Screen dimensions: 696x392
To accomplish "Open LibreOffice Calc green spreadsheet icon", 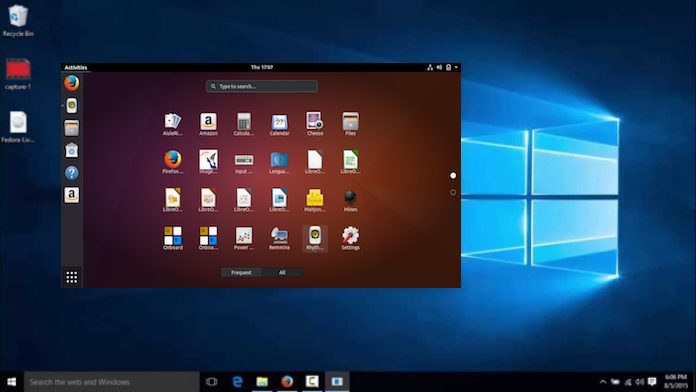I will tap(350, 162).
